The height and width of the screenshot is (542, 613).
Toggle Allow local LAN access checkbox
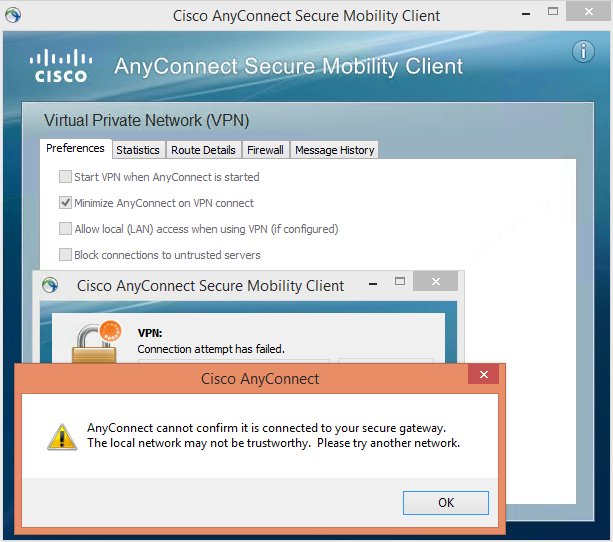tap(65, 229)
